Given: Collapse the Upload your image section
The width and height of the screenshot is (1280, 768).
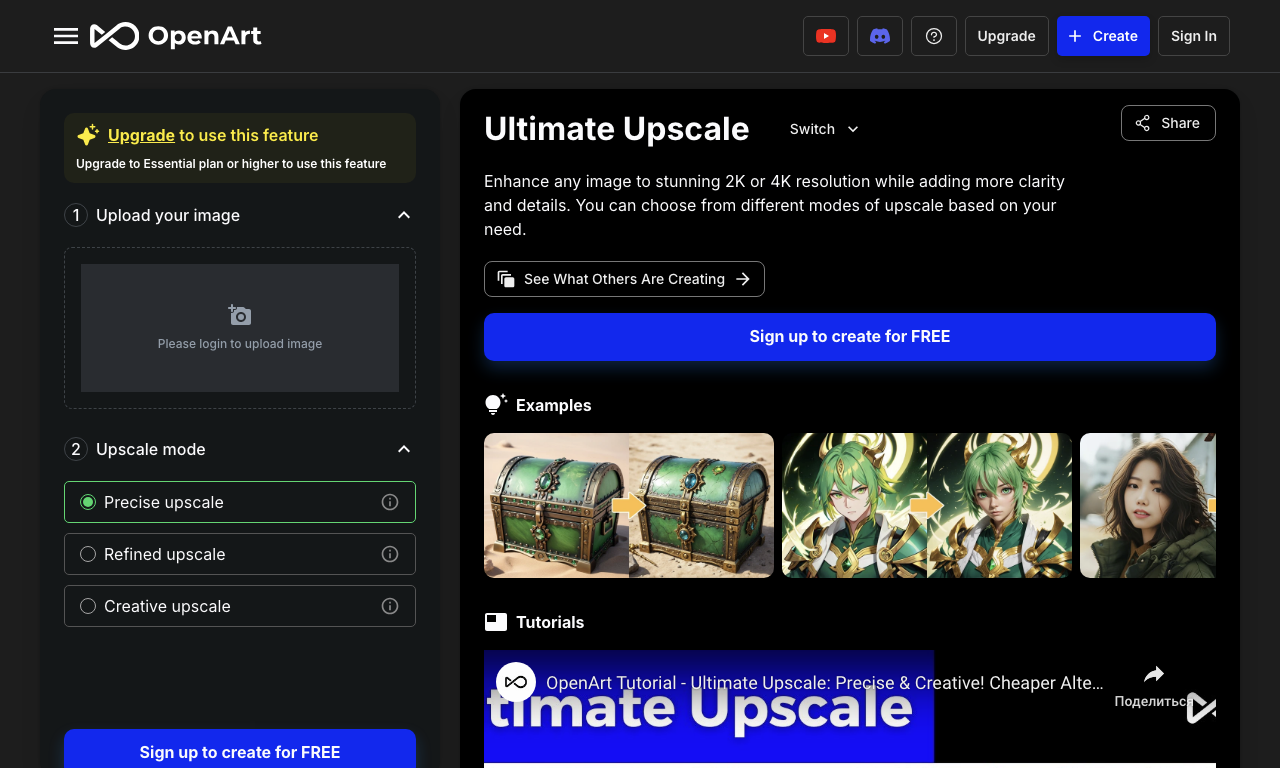Looking at the screenshot, I should tap(404, 215).
